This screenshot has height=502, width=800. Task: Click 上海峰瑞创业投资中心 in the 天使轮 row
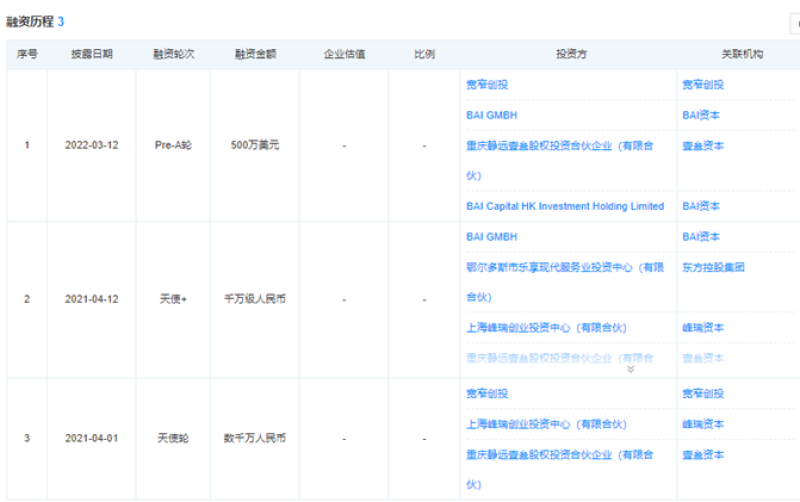[545, 424]
